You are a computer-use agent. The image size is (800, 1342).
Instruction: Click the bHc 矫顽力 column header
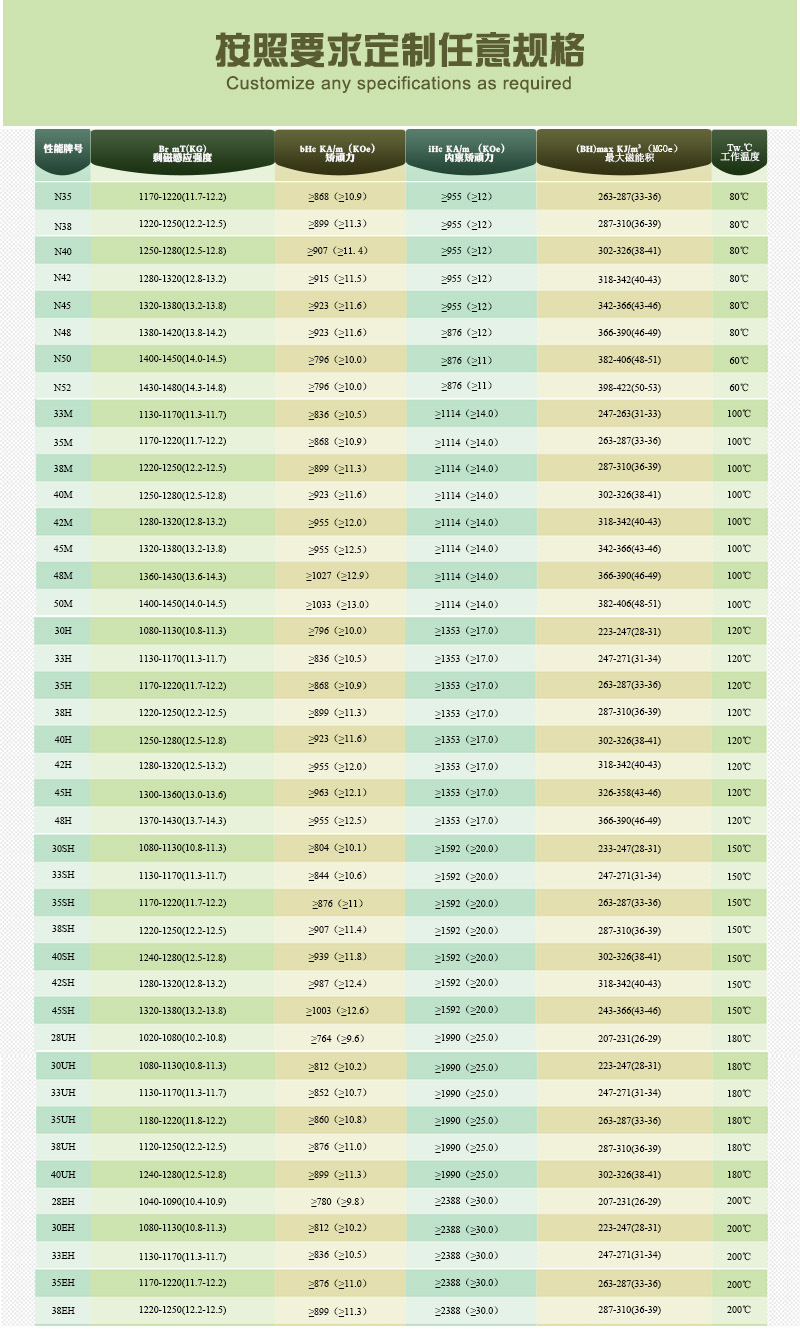click(339, 153)
